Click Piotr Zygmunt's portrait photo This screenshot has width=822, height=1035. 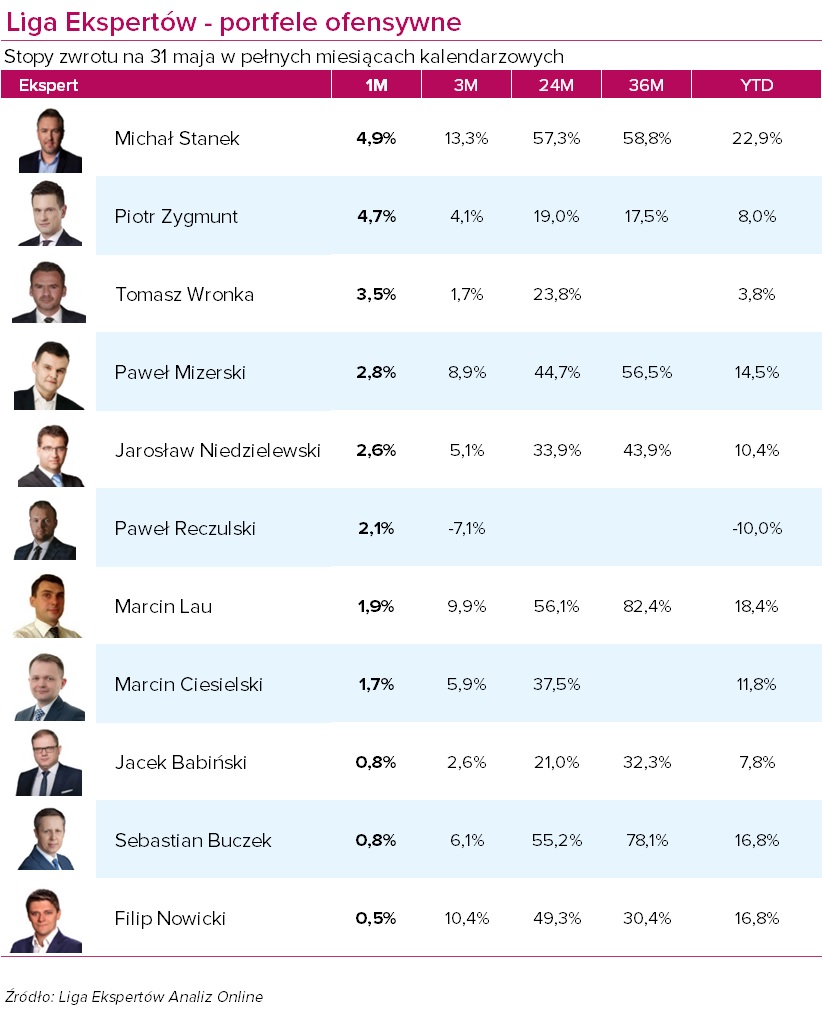tap(50, 216)
